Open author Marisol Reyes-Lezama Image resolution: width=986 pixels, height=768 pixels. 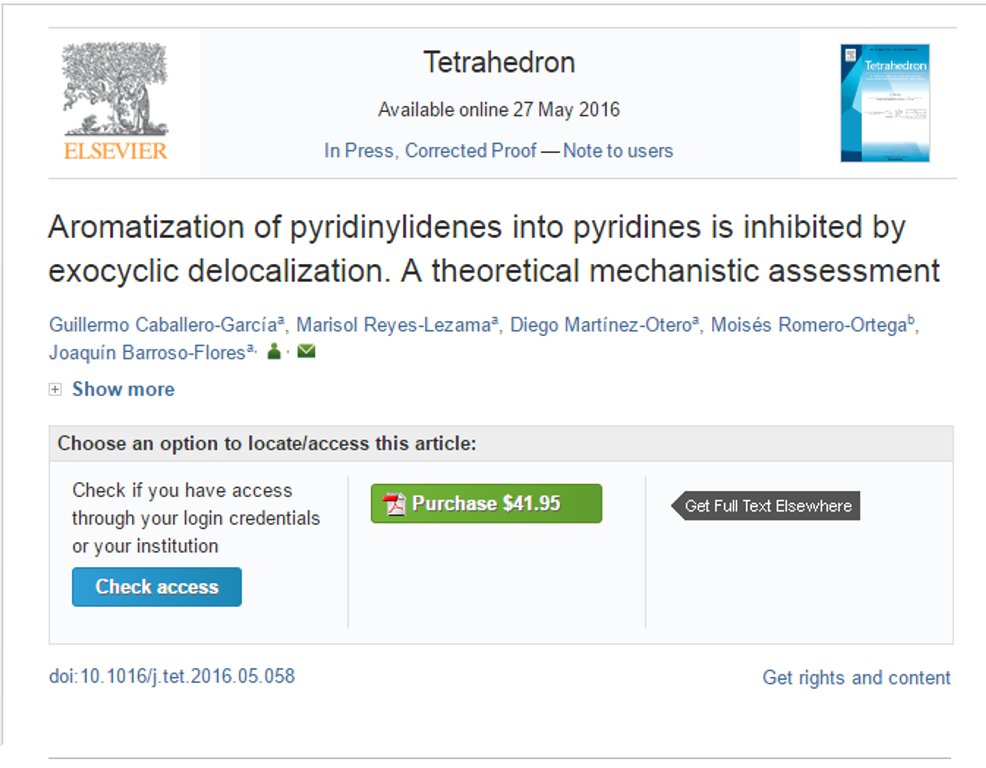point(394,325)
